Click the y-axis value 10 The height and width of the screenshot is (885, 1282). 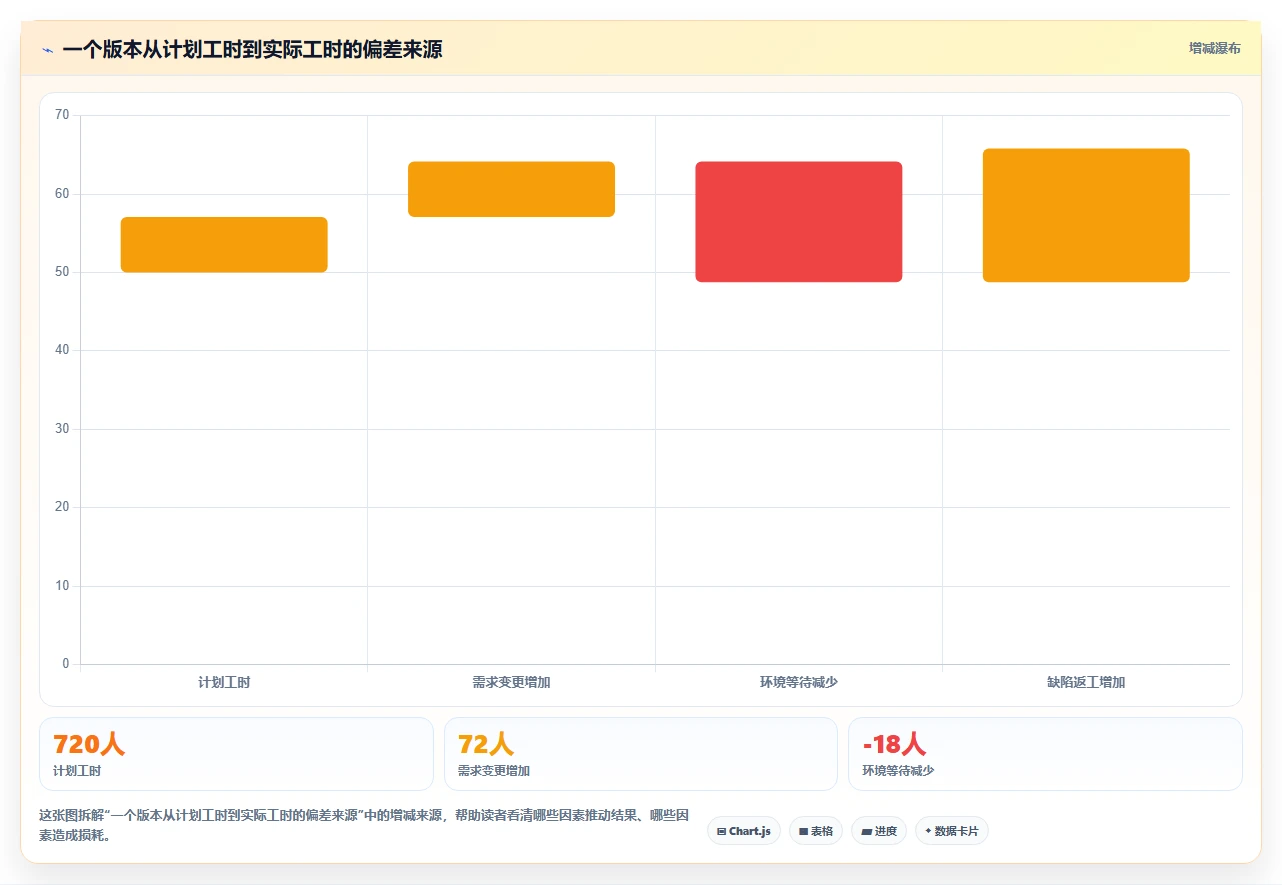[x=62, y=586]
